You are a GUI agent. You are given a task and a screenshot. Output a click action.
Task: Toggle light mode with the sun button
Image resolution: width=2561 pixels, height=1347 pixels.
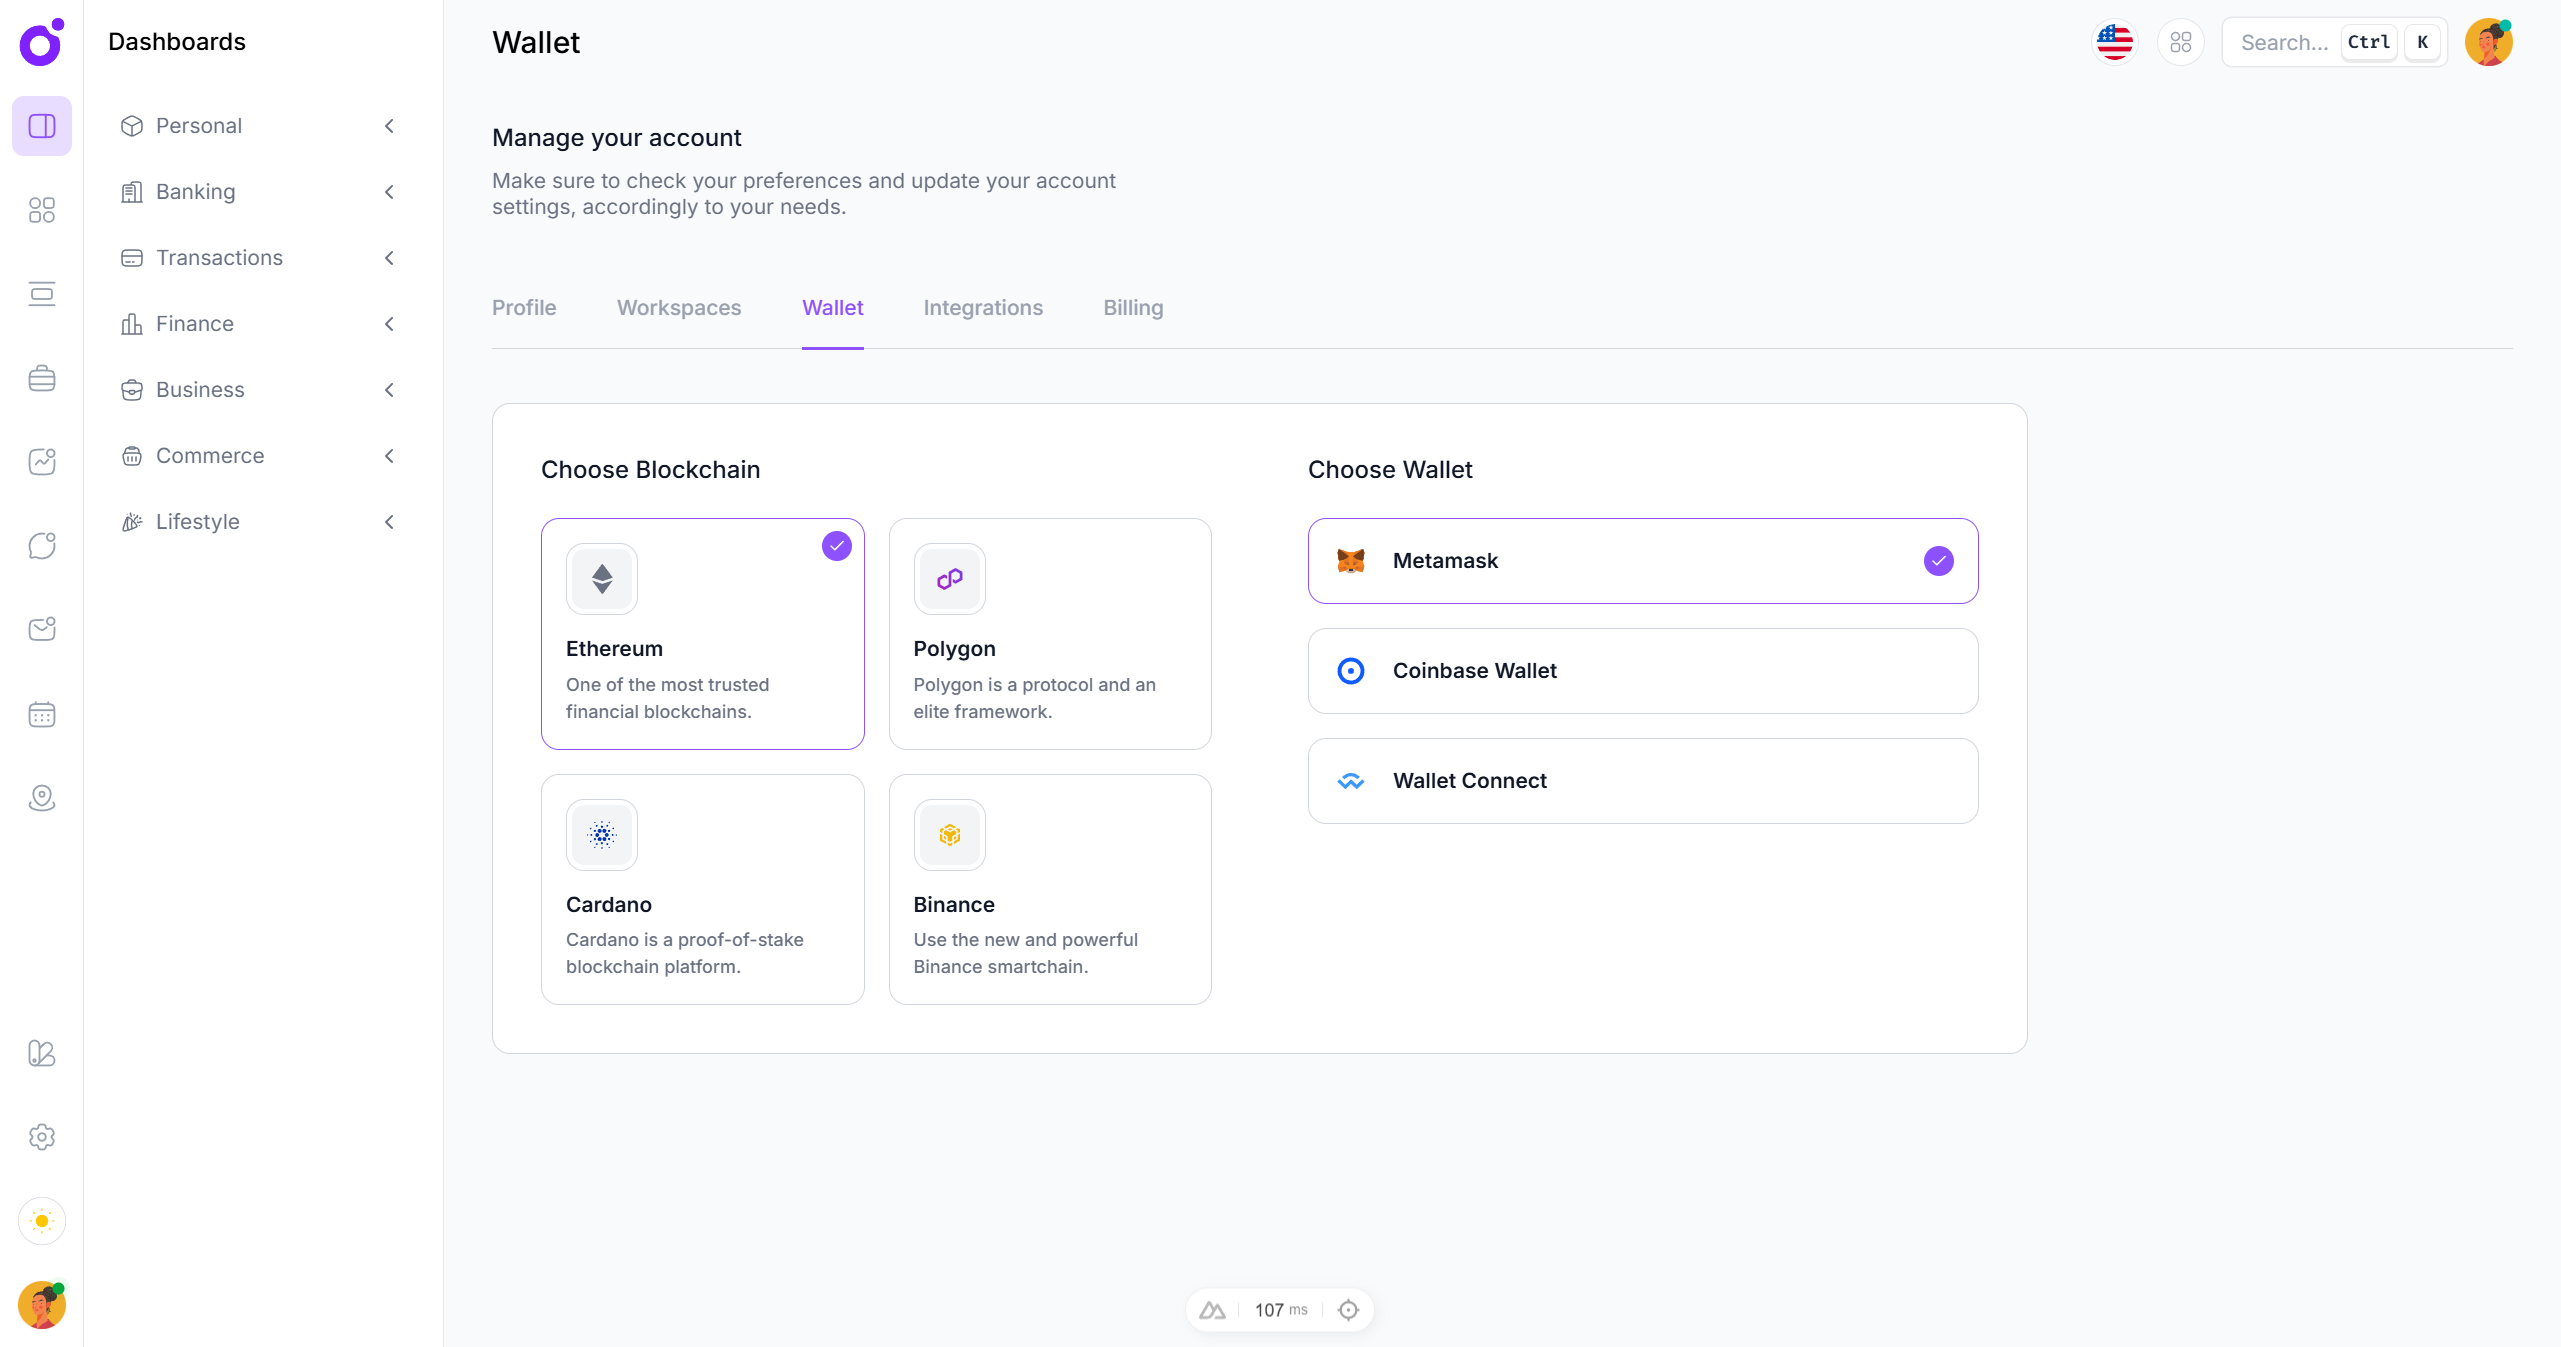pos(41,1221)
